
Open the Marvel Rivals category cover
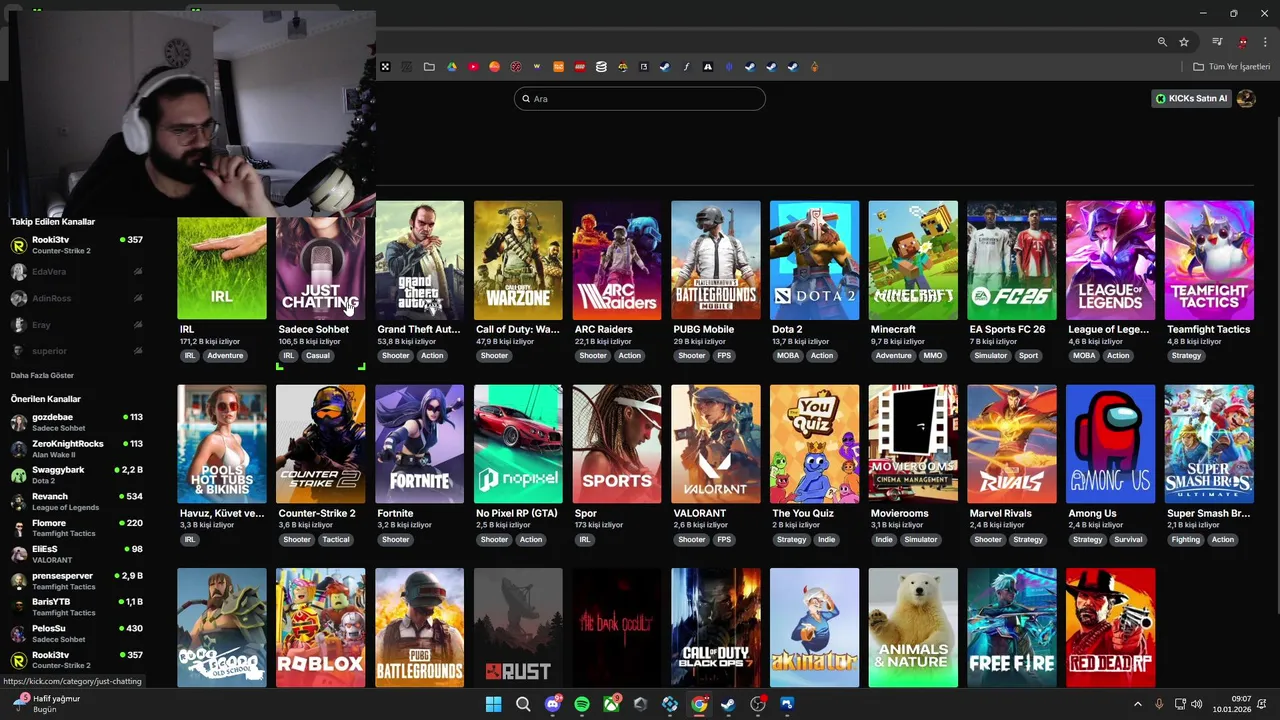1012,444
